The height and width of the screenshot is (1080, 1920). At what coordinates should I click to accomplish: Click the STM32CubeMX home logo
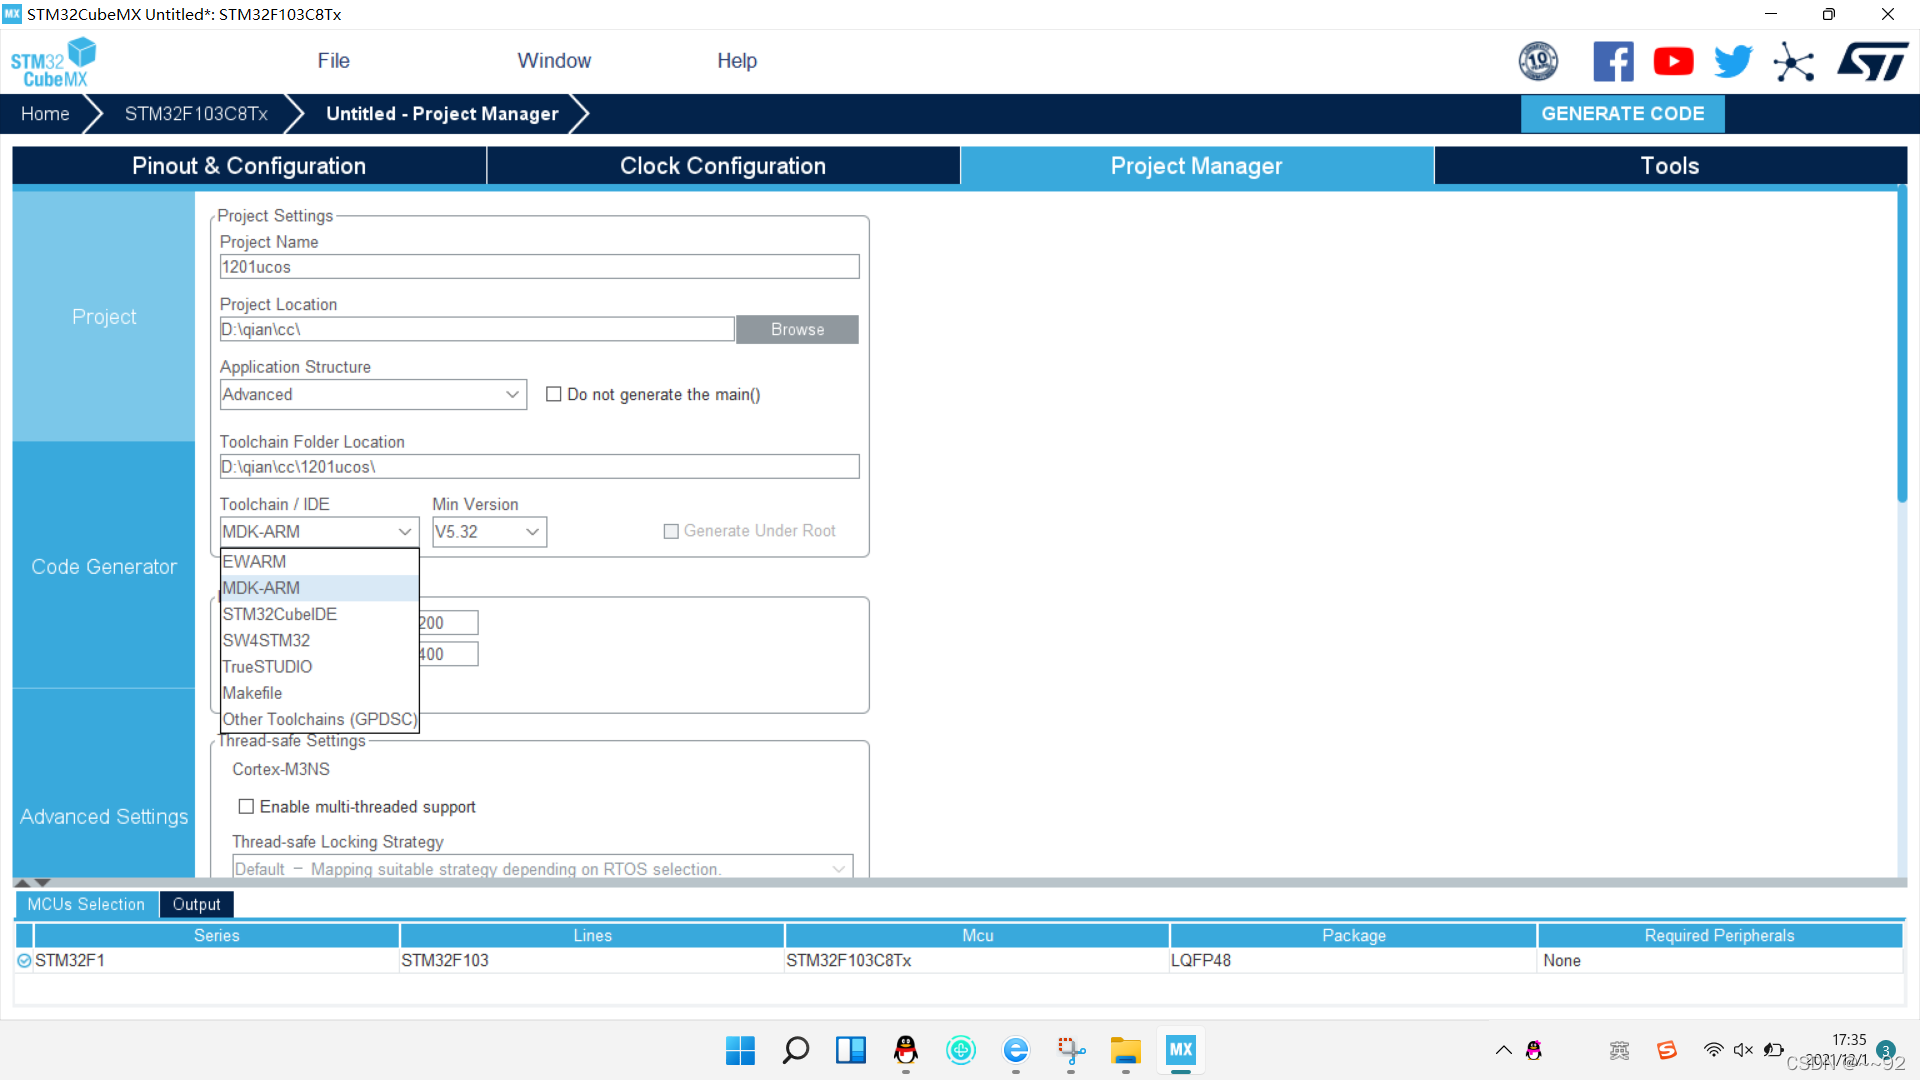(54, 62)
